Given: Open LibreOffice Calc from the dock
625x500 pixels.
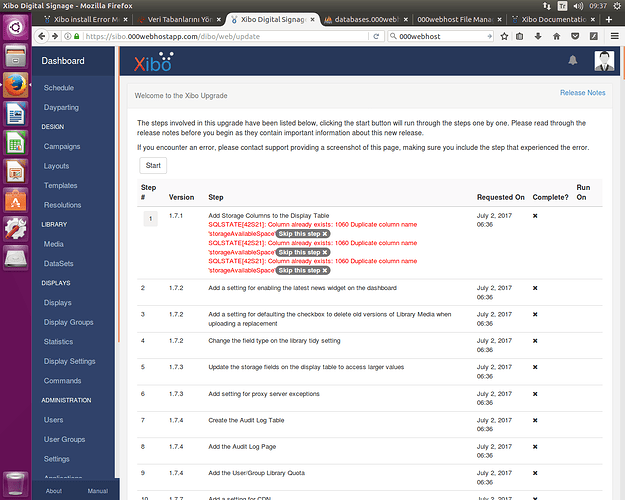Looking at the screenshot, I should pos(16,143).
